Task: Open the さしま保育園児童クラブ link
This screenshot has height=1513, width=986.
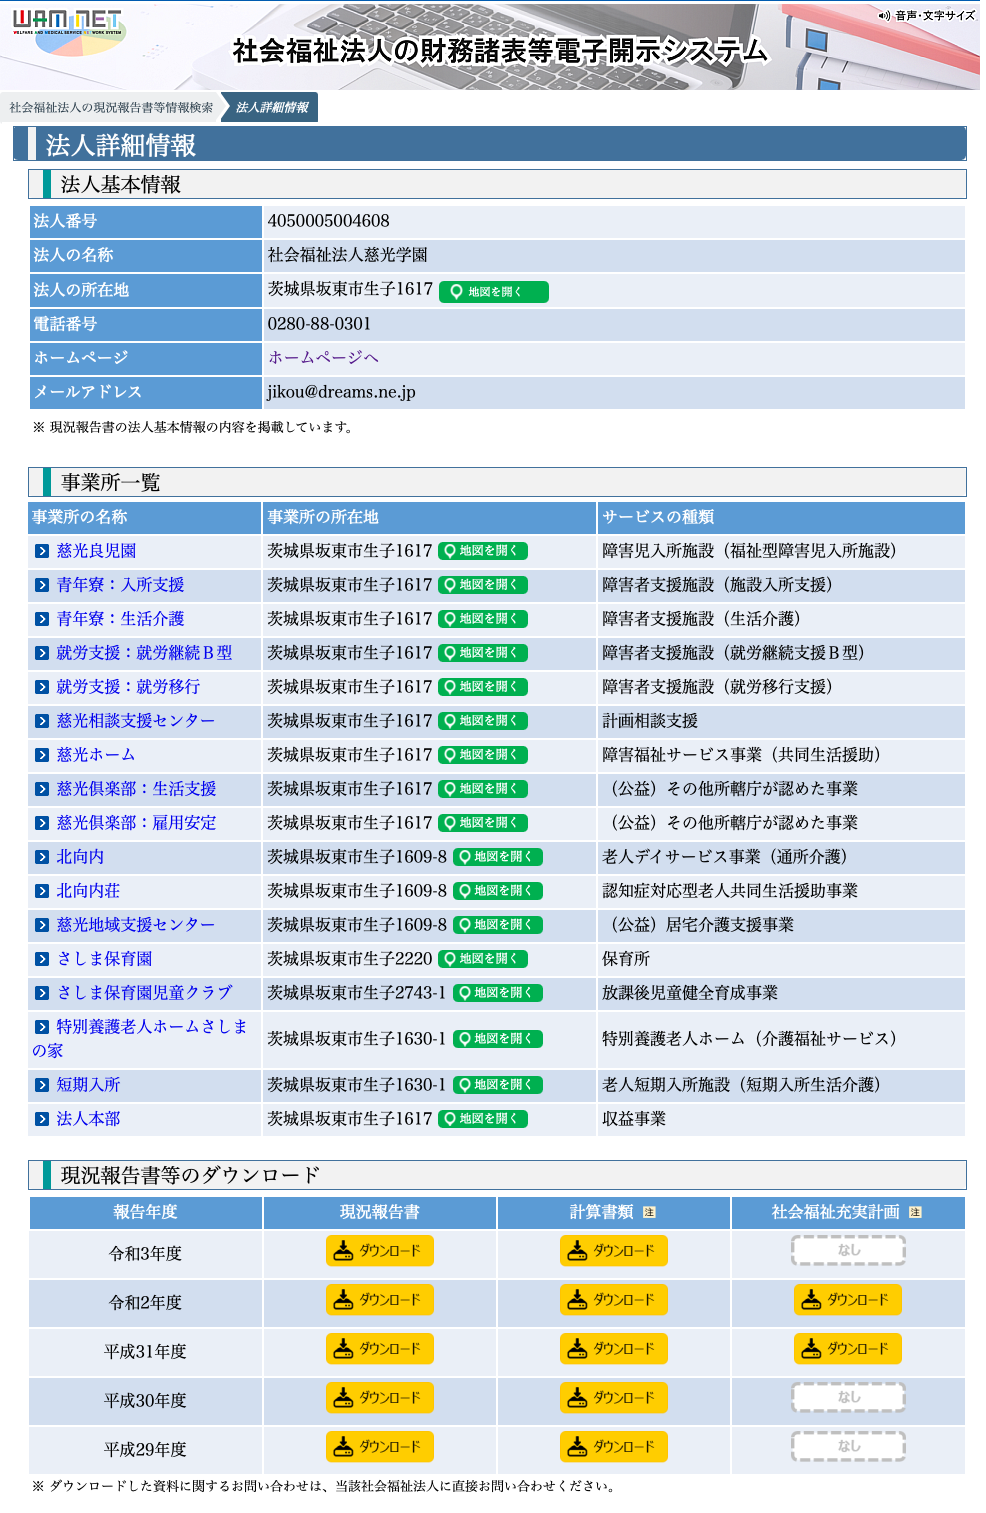Action: coord(144,993)
